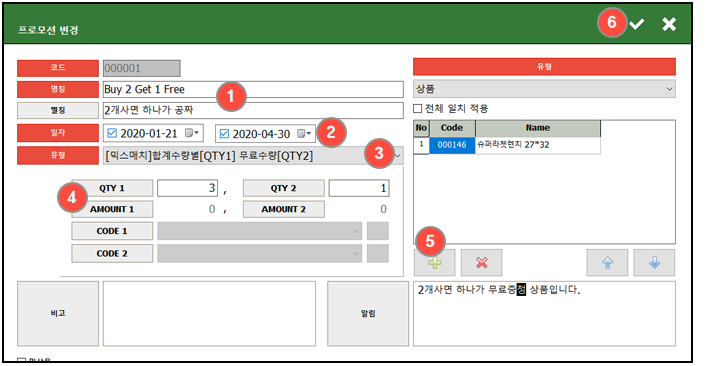Select product name 슈퍼라쳇렌지 27*32
Viewport: 723px width, 366px height.
pyautogui.click(x=538, y=145)
